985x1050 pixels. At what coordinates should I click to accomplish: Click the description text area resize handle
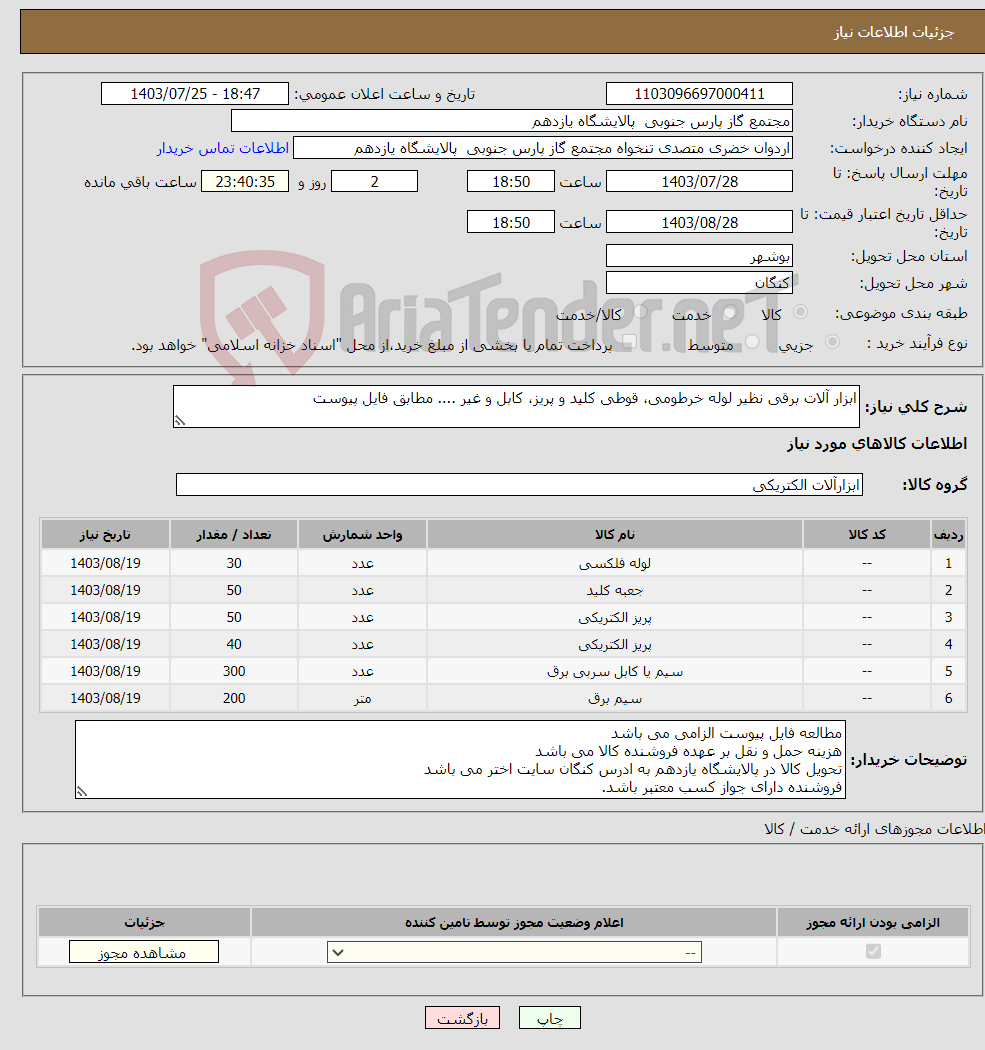pos(179,421)
